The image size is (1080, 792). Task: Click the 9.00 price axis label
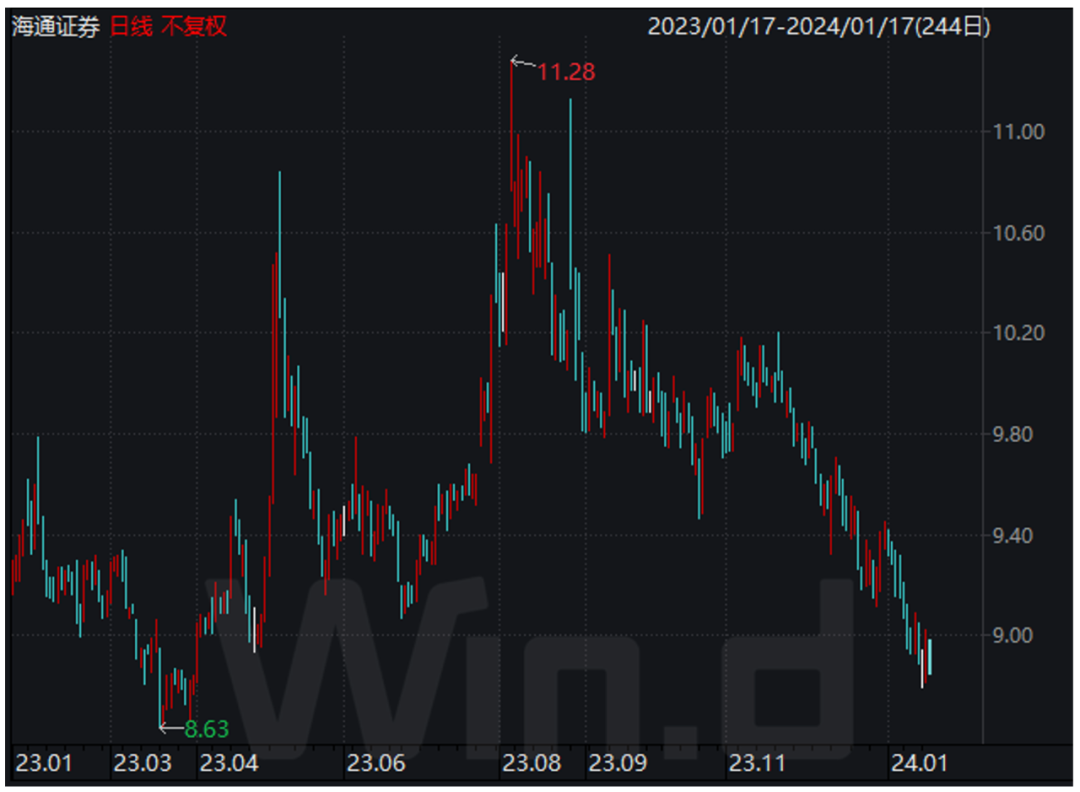(1012, 636)
